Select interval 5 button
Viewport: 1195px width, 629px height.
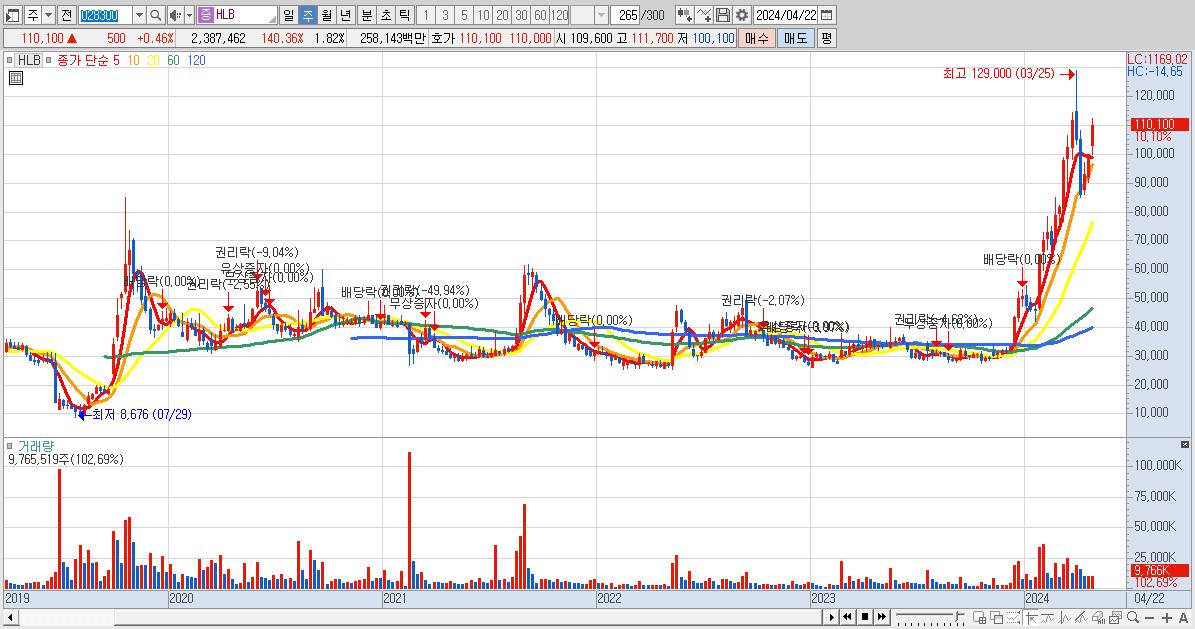point(464,15)
